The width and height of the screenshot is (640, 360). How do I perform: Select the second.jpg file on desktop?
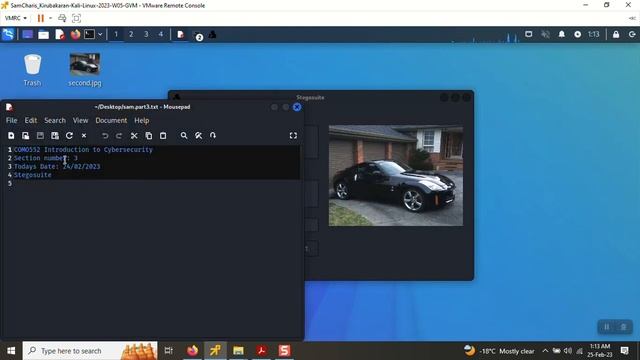[84, 70]
